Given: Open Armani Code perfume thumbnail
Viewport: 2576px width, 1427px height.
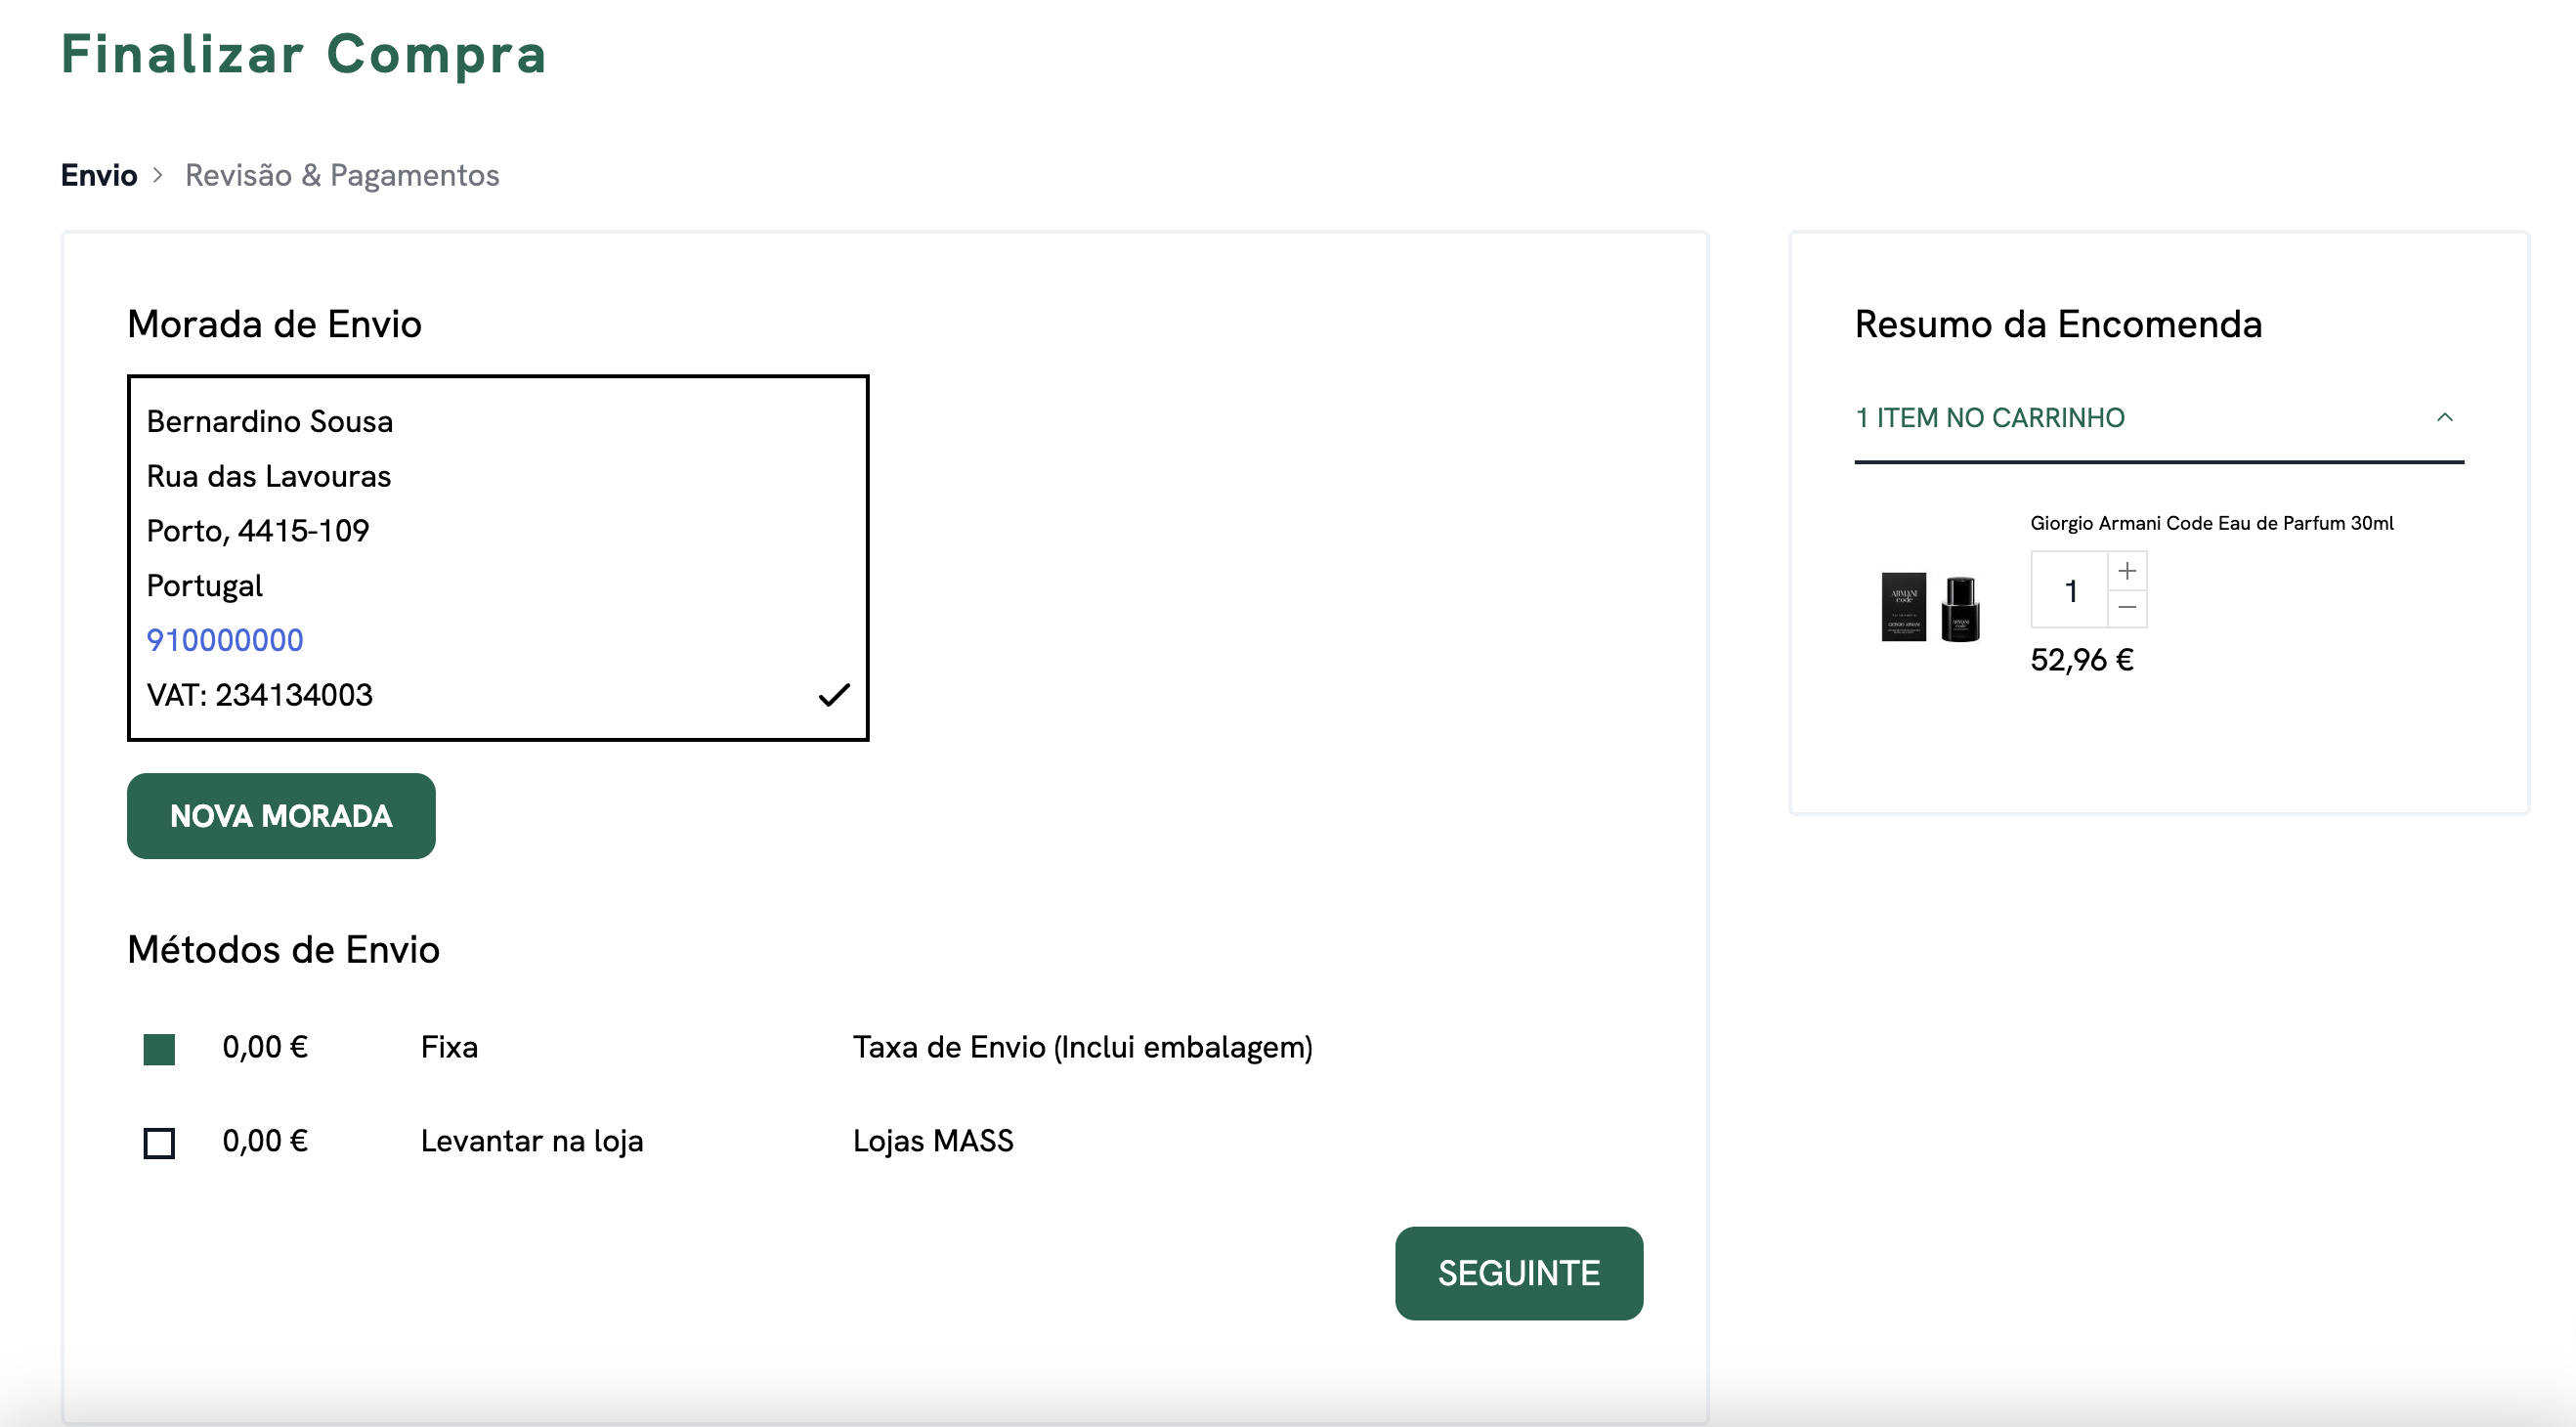Looking at the screenshot, I should pos(1930,606).
